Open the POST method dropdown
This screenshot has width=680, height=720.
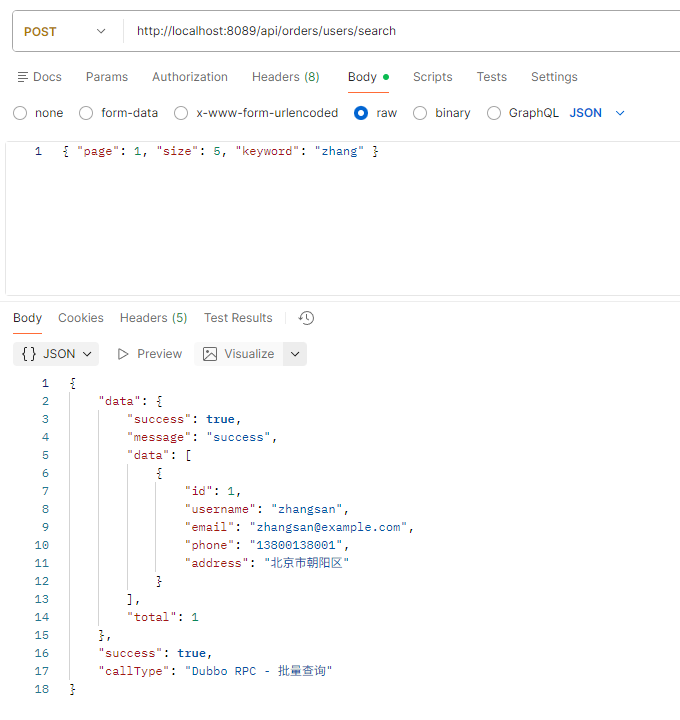[x=65, y=31]
